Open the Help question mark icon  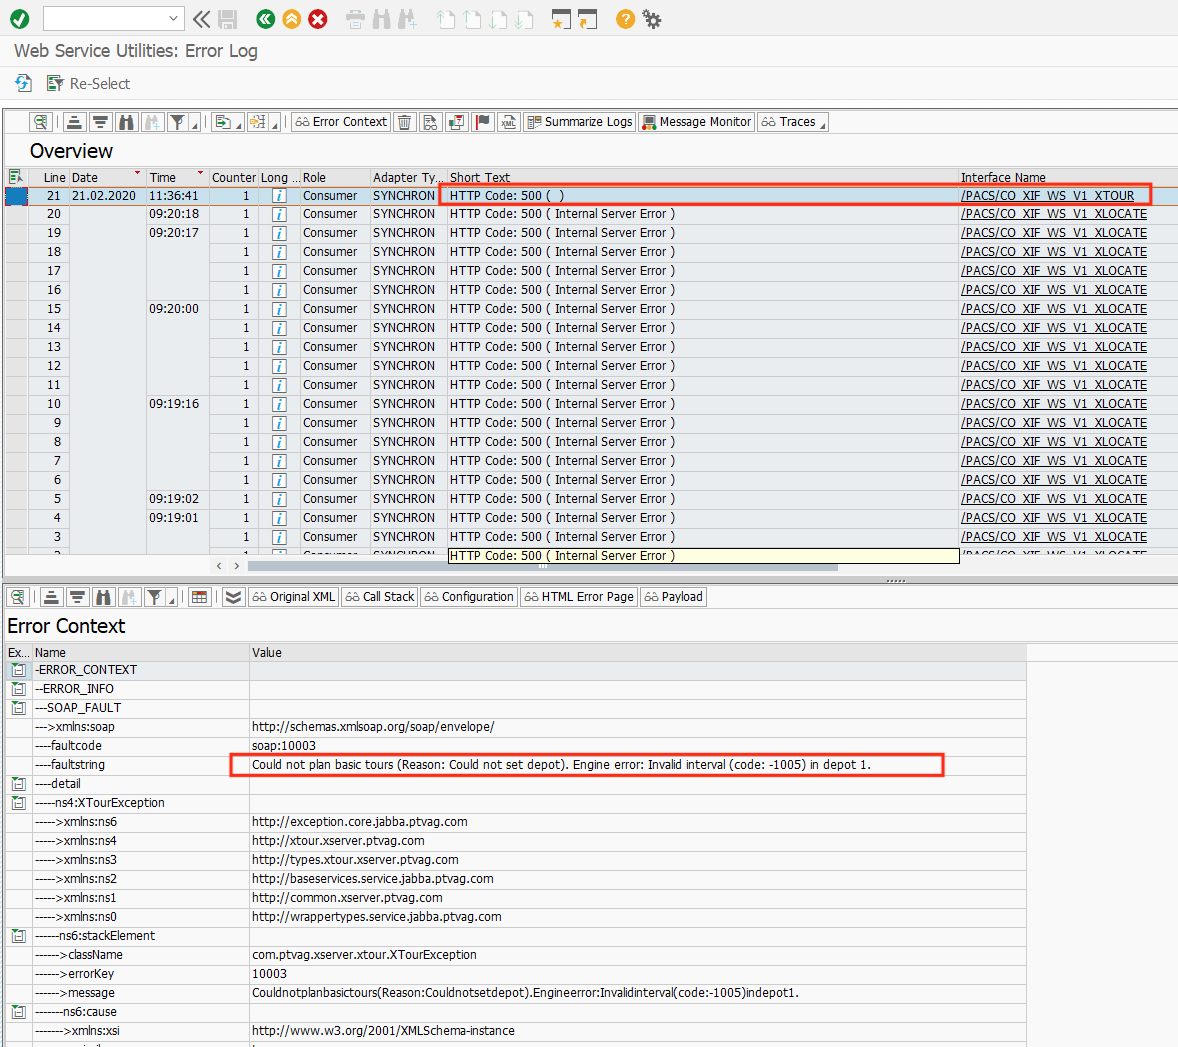pos(625,19)
